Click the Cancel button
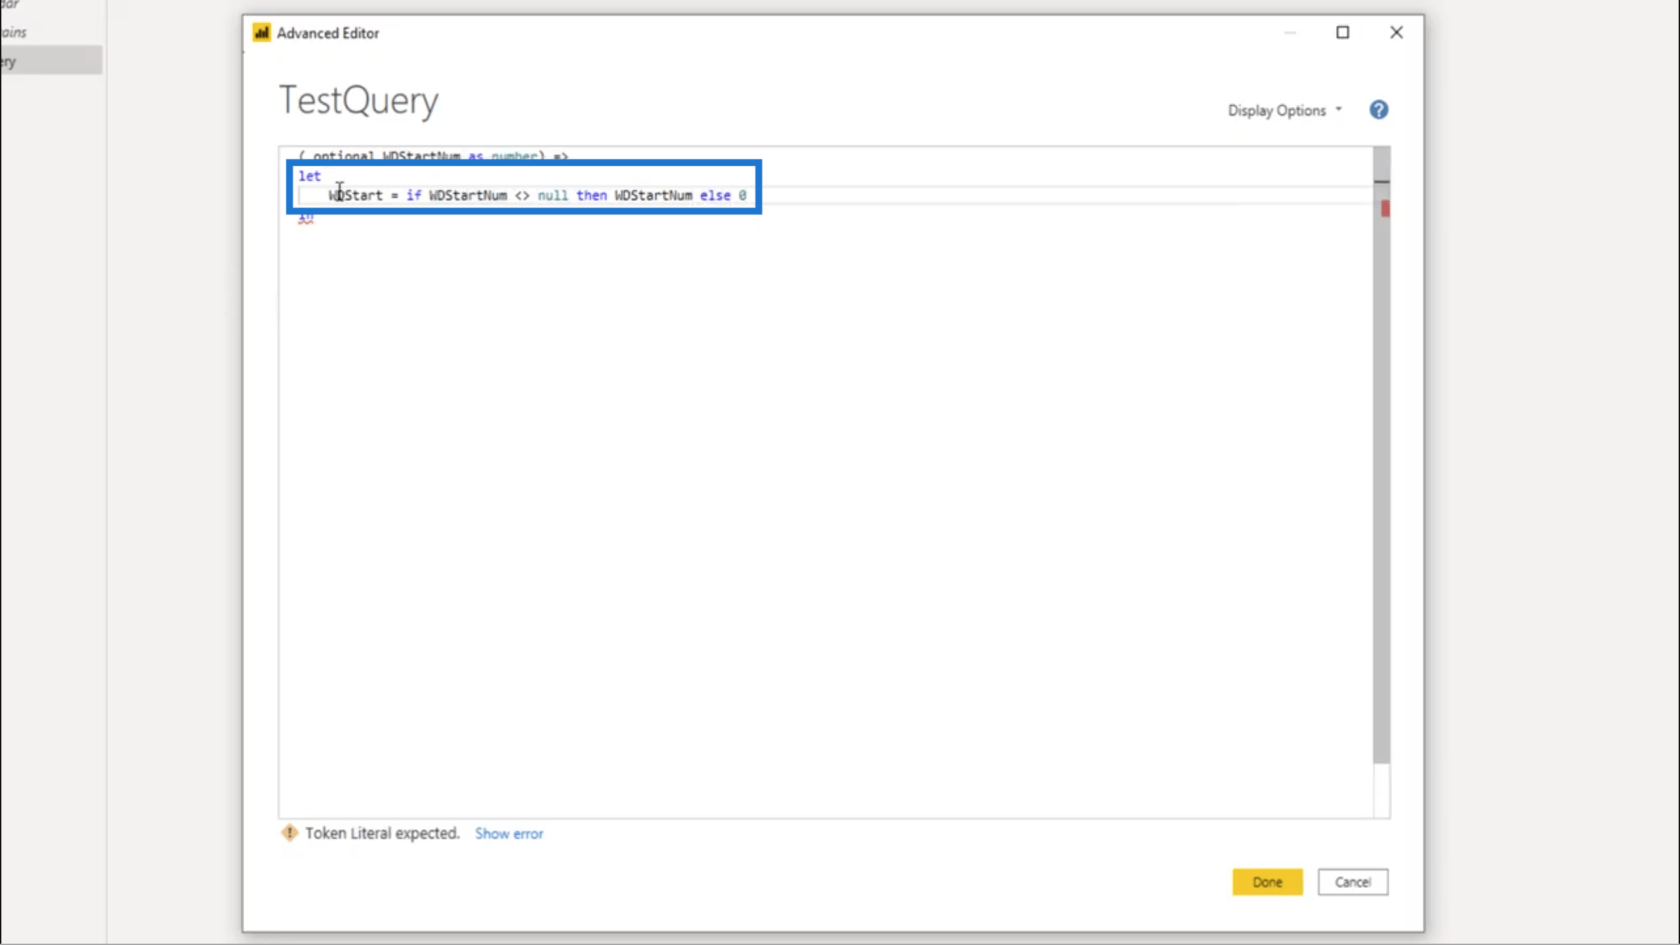Viewport: 1680px width, 945px height. click(1352, 882)
